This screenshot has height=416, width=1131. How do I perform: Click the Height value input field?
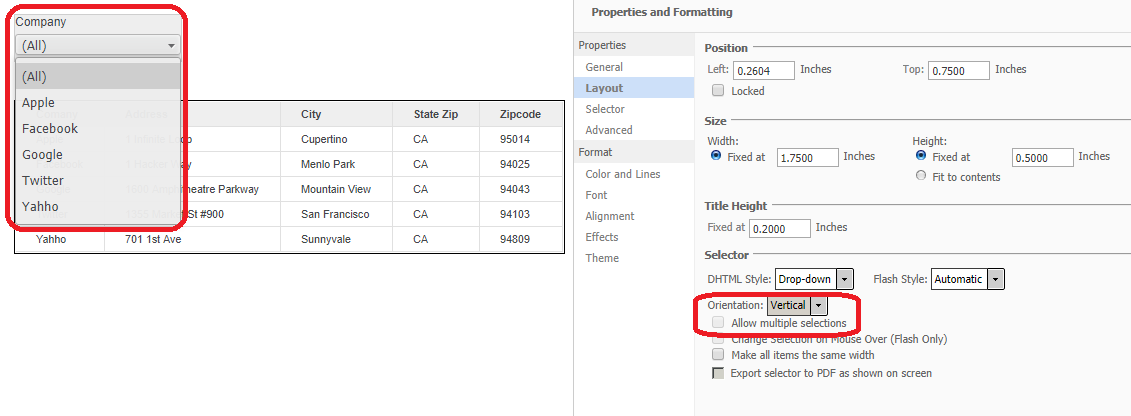[1042, 157]
